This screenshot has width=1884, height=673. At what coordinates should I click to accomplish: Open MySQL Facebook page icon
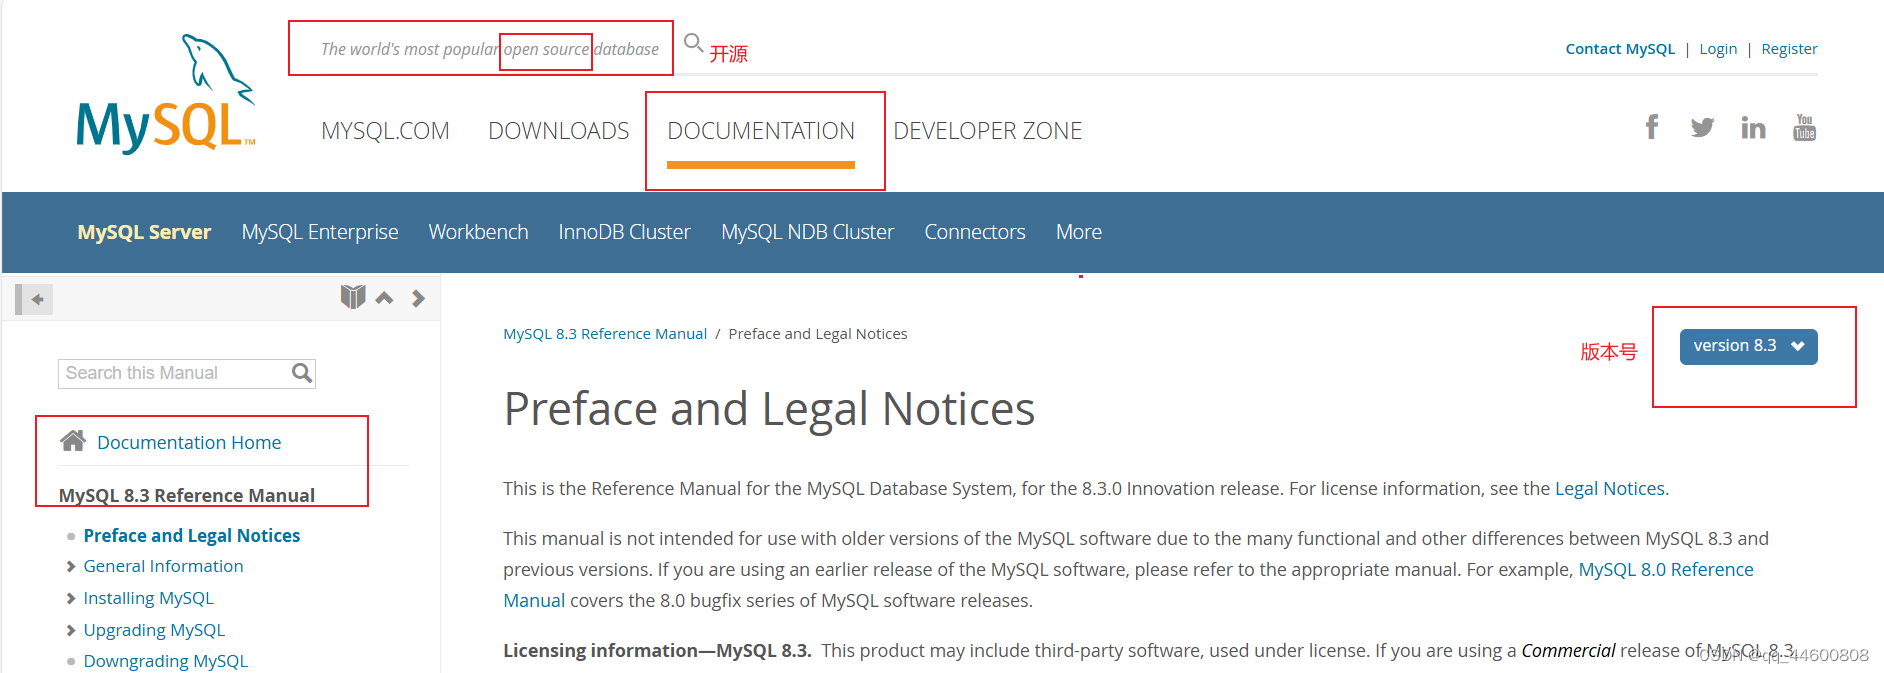point(1652,127)
